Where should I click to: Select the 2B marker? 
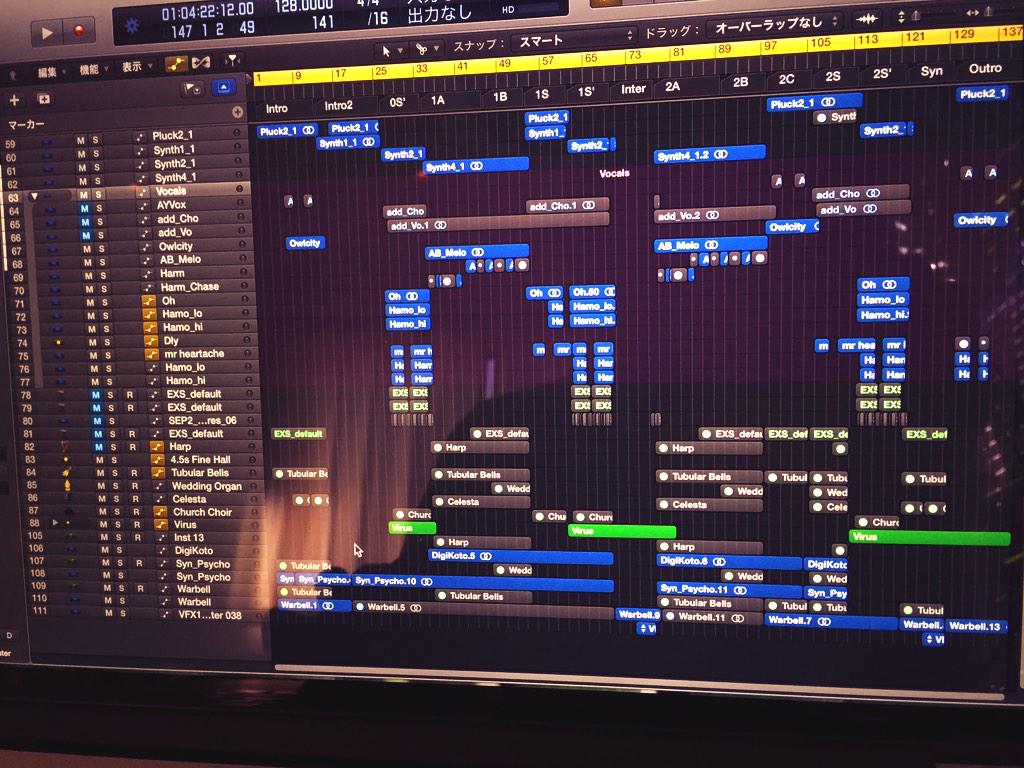(740, 82)
